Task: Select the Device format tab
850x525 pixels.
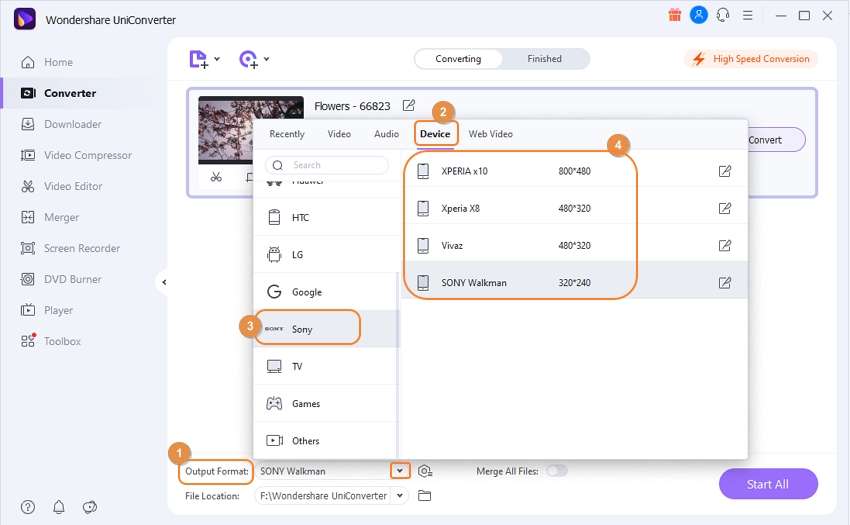Action: [435, 134]
